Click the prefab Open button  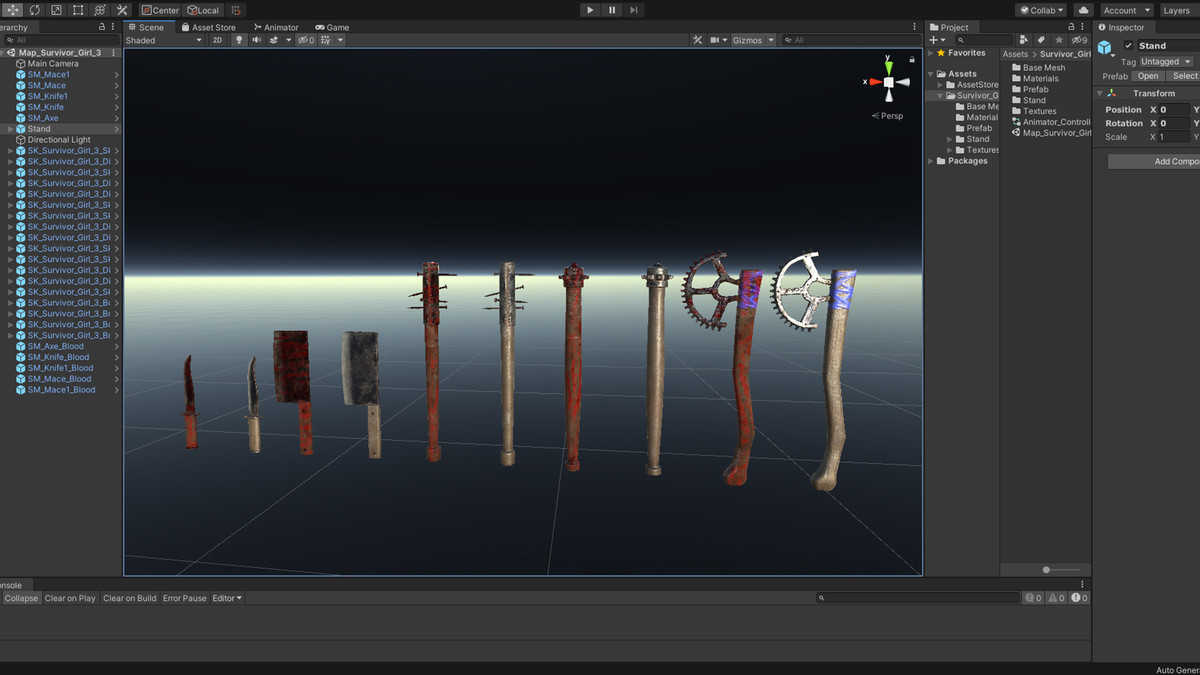tap(1148, 76)
